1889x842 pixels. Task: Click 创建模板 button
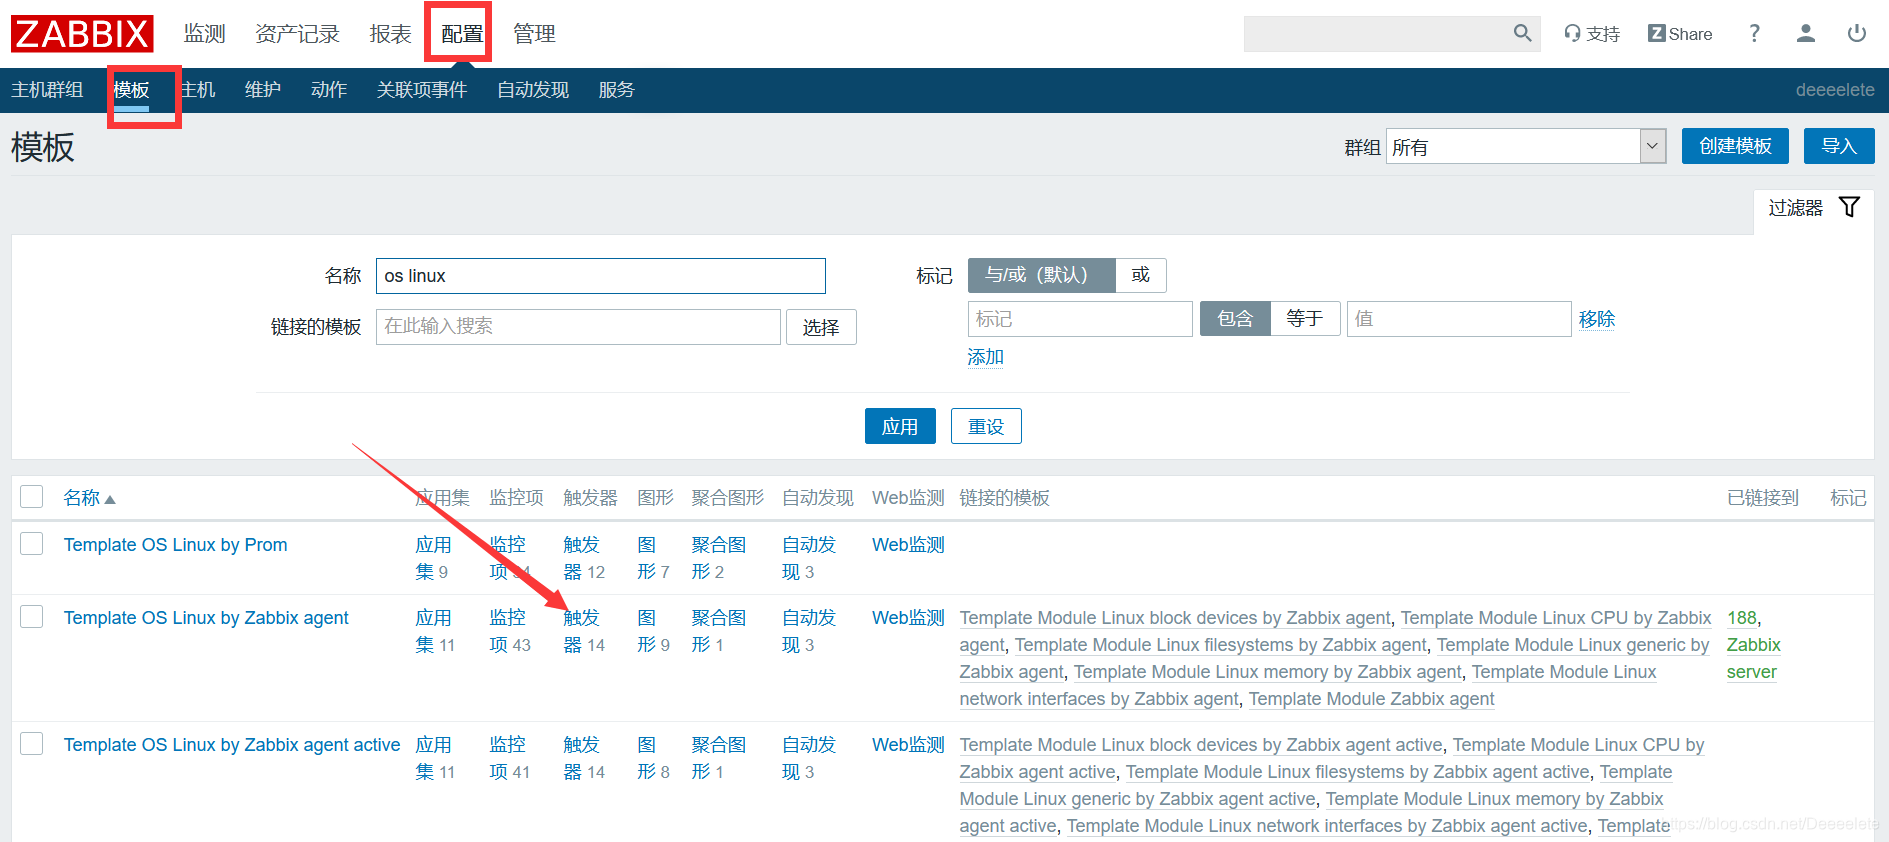(1735, 146)
